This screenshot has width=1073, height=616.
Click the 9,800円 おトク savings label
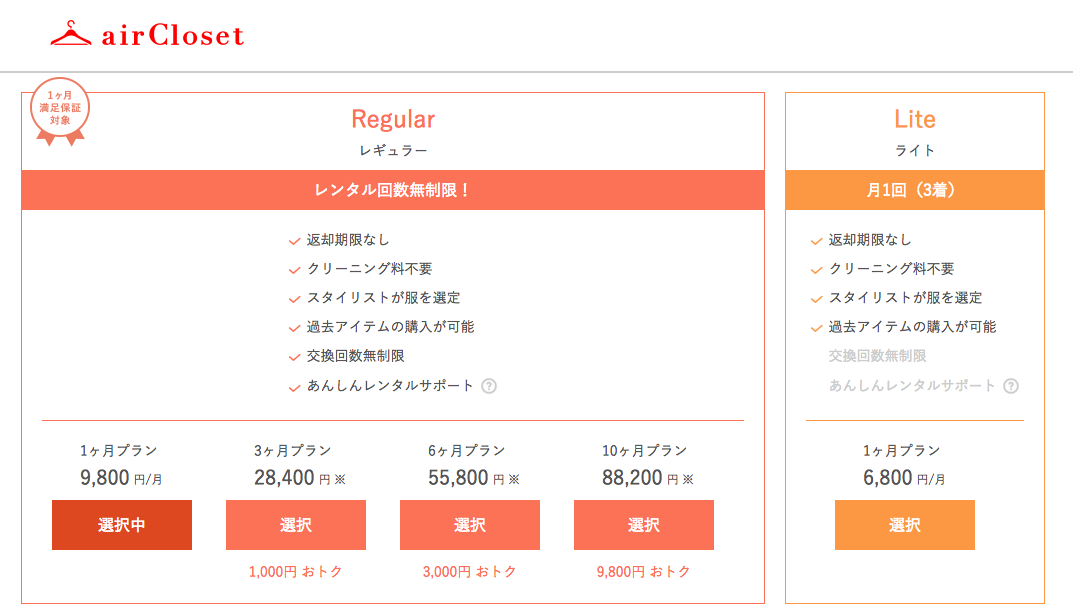644,572
